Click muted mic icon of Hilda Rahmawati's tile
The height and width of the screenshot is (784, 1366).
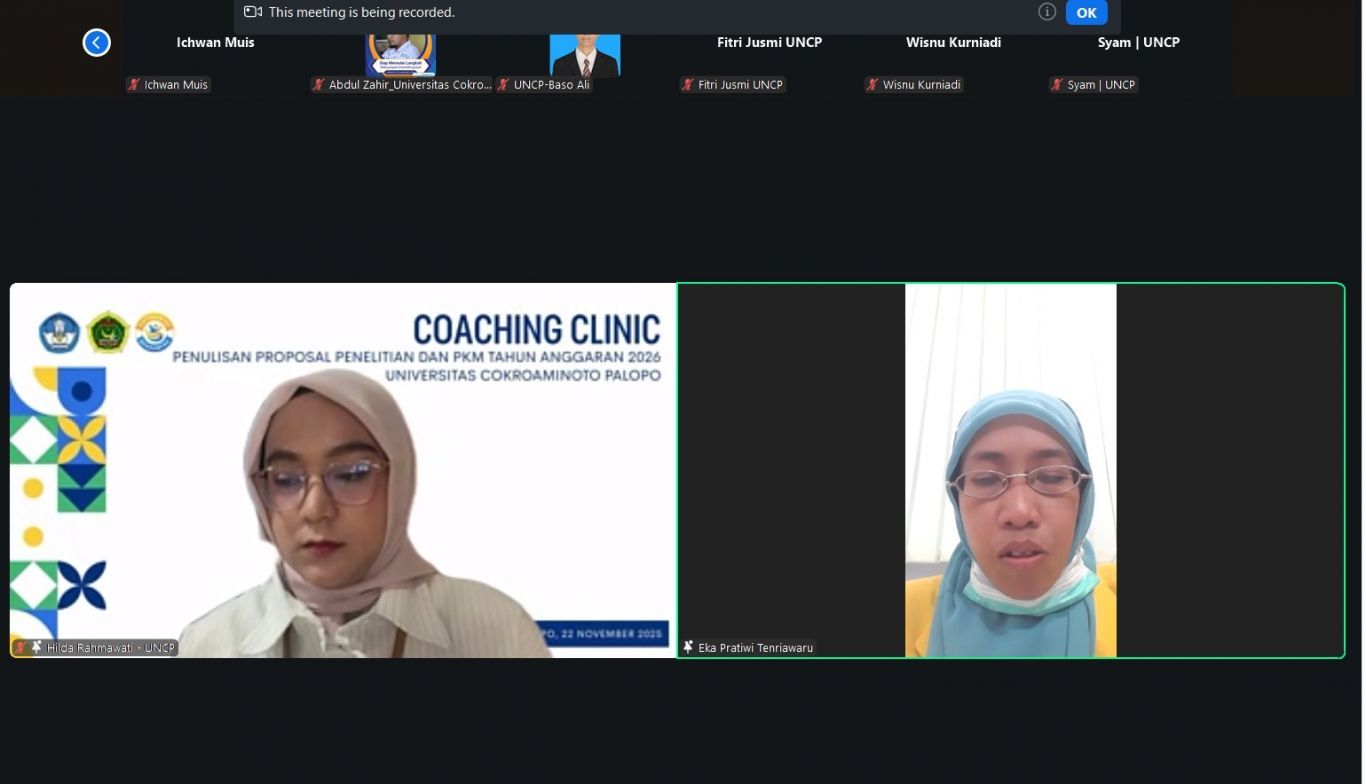pyautogui.click(x=20, y=647)
